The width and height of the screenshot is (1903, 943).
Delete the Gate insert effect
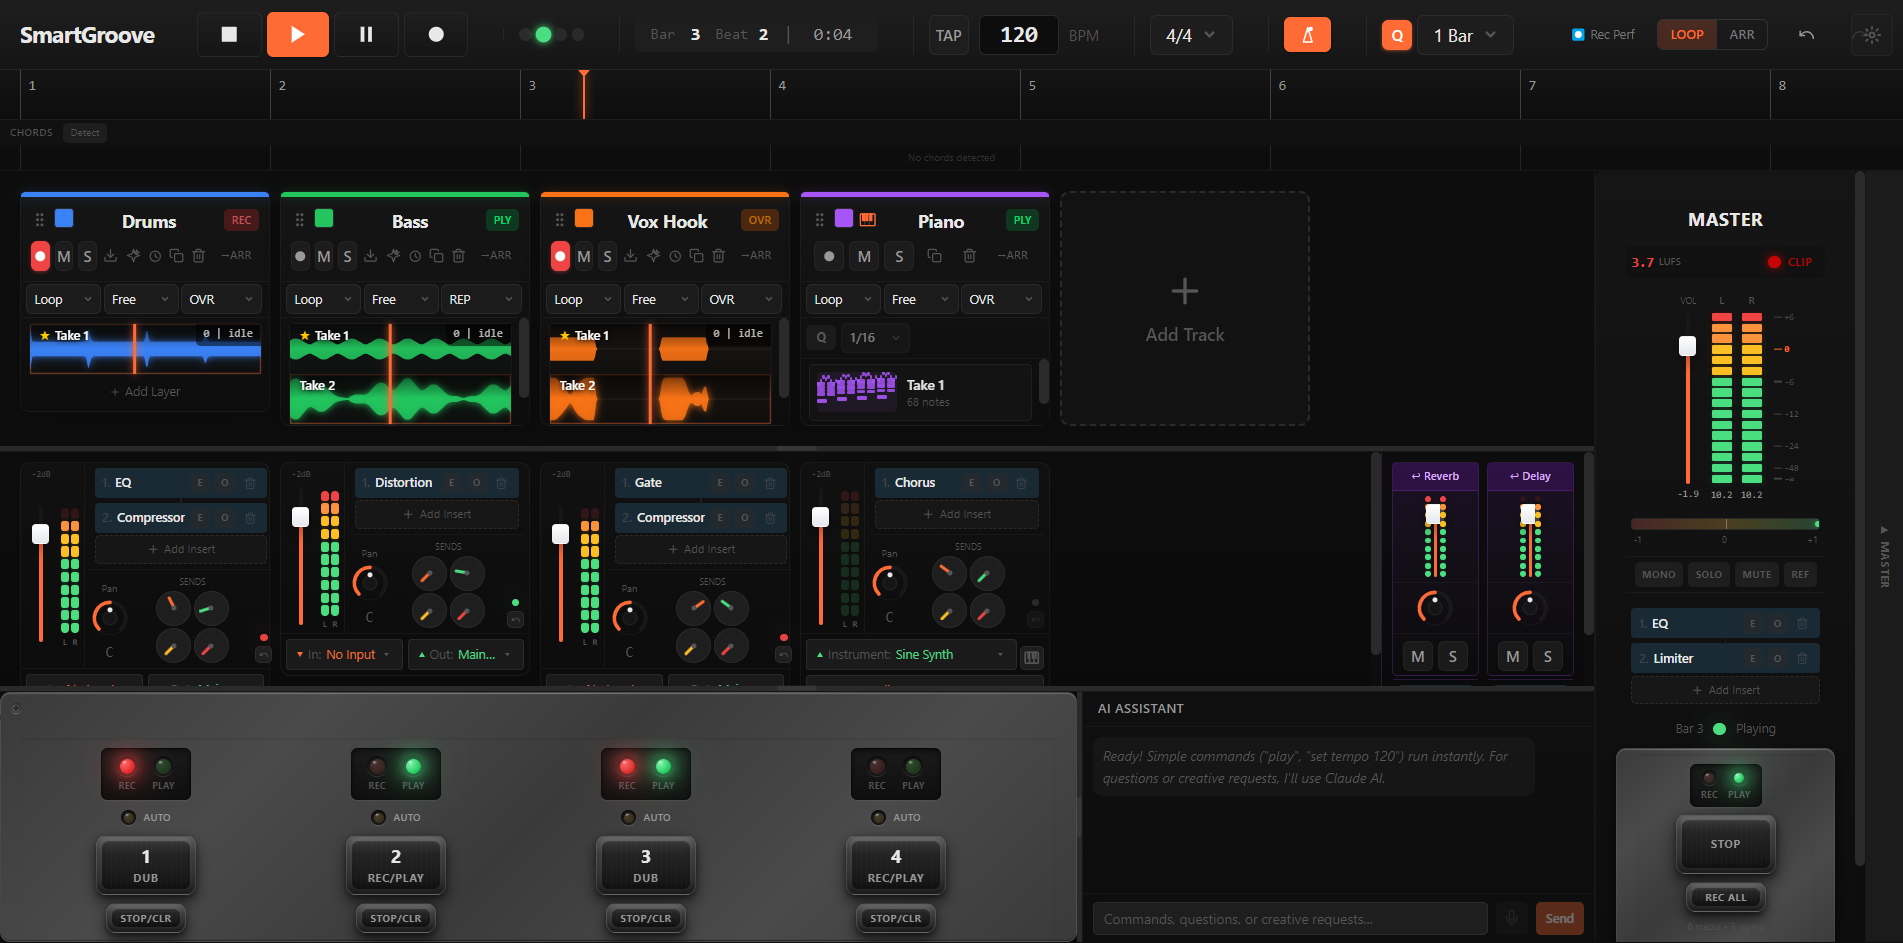[770, 483]
